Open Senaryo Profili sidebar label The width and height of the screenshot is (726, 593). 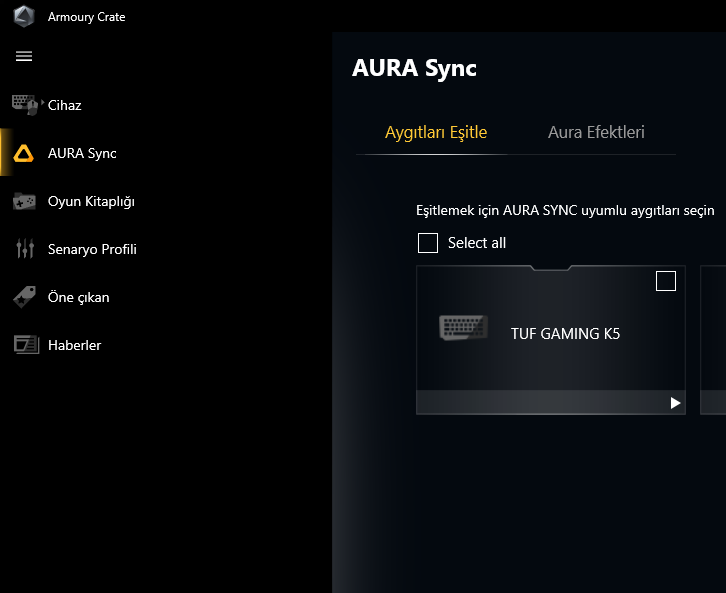92,249
